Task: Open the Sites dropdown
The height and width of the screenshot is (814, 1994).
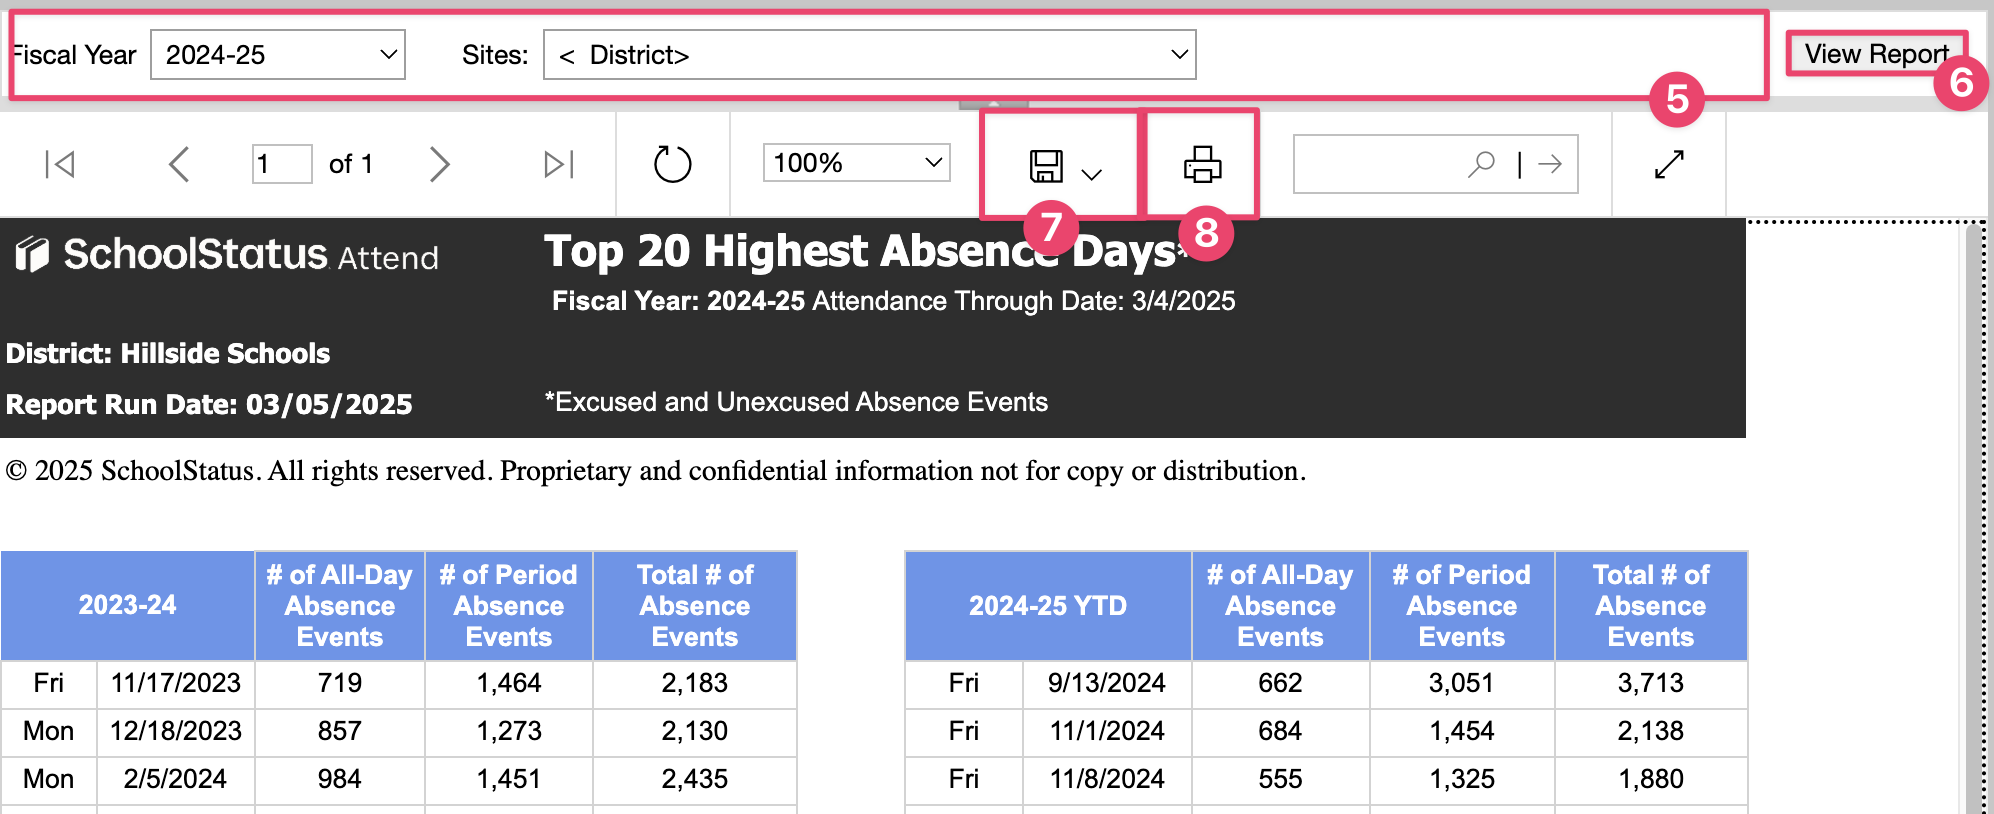Action: (870, 55)
